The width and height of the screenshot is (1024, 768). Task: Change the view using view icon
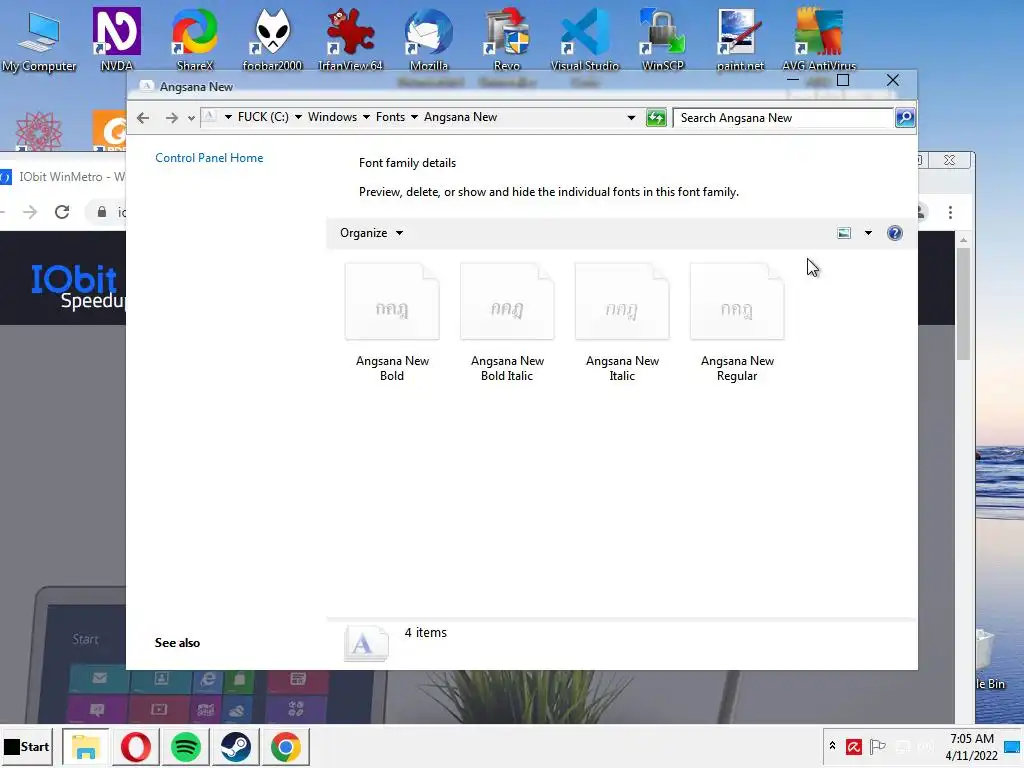844,233
